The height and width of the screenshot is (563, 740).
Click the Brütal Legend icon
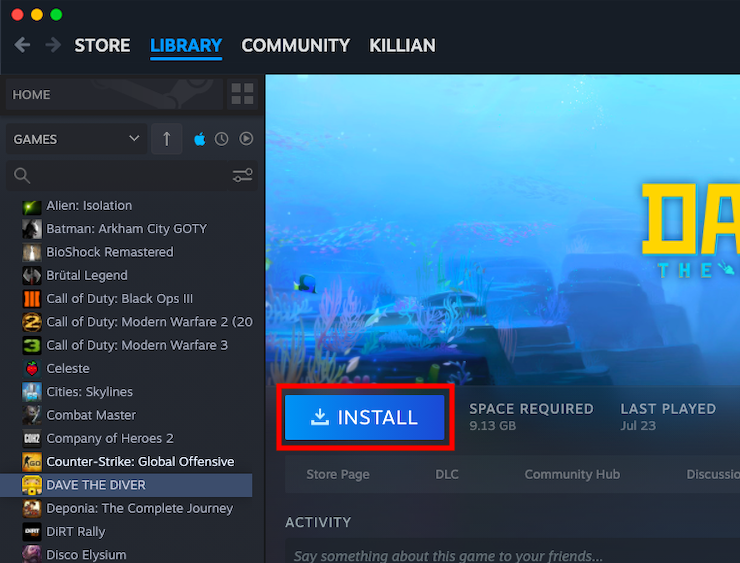[x=32, y=275]
